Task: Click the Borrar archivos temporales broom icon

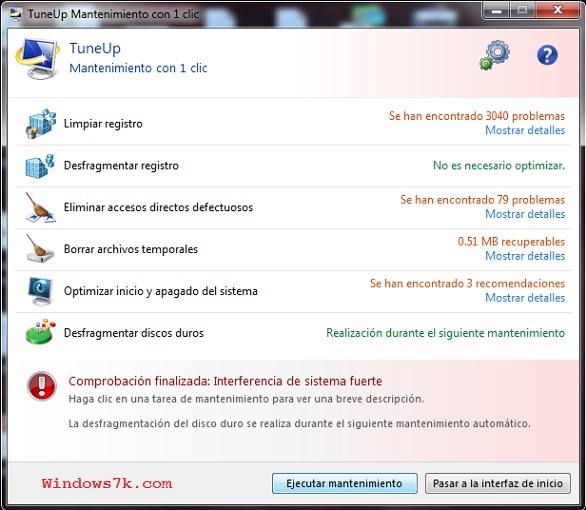Action: click(40, 249)
